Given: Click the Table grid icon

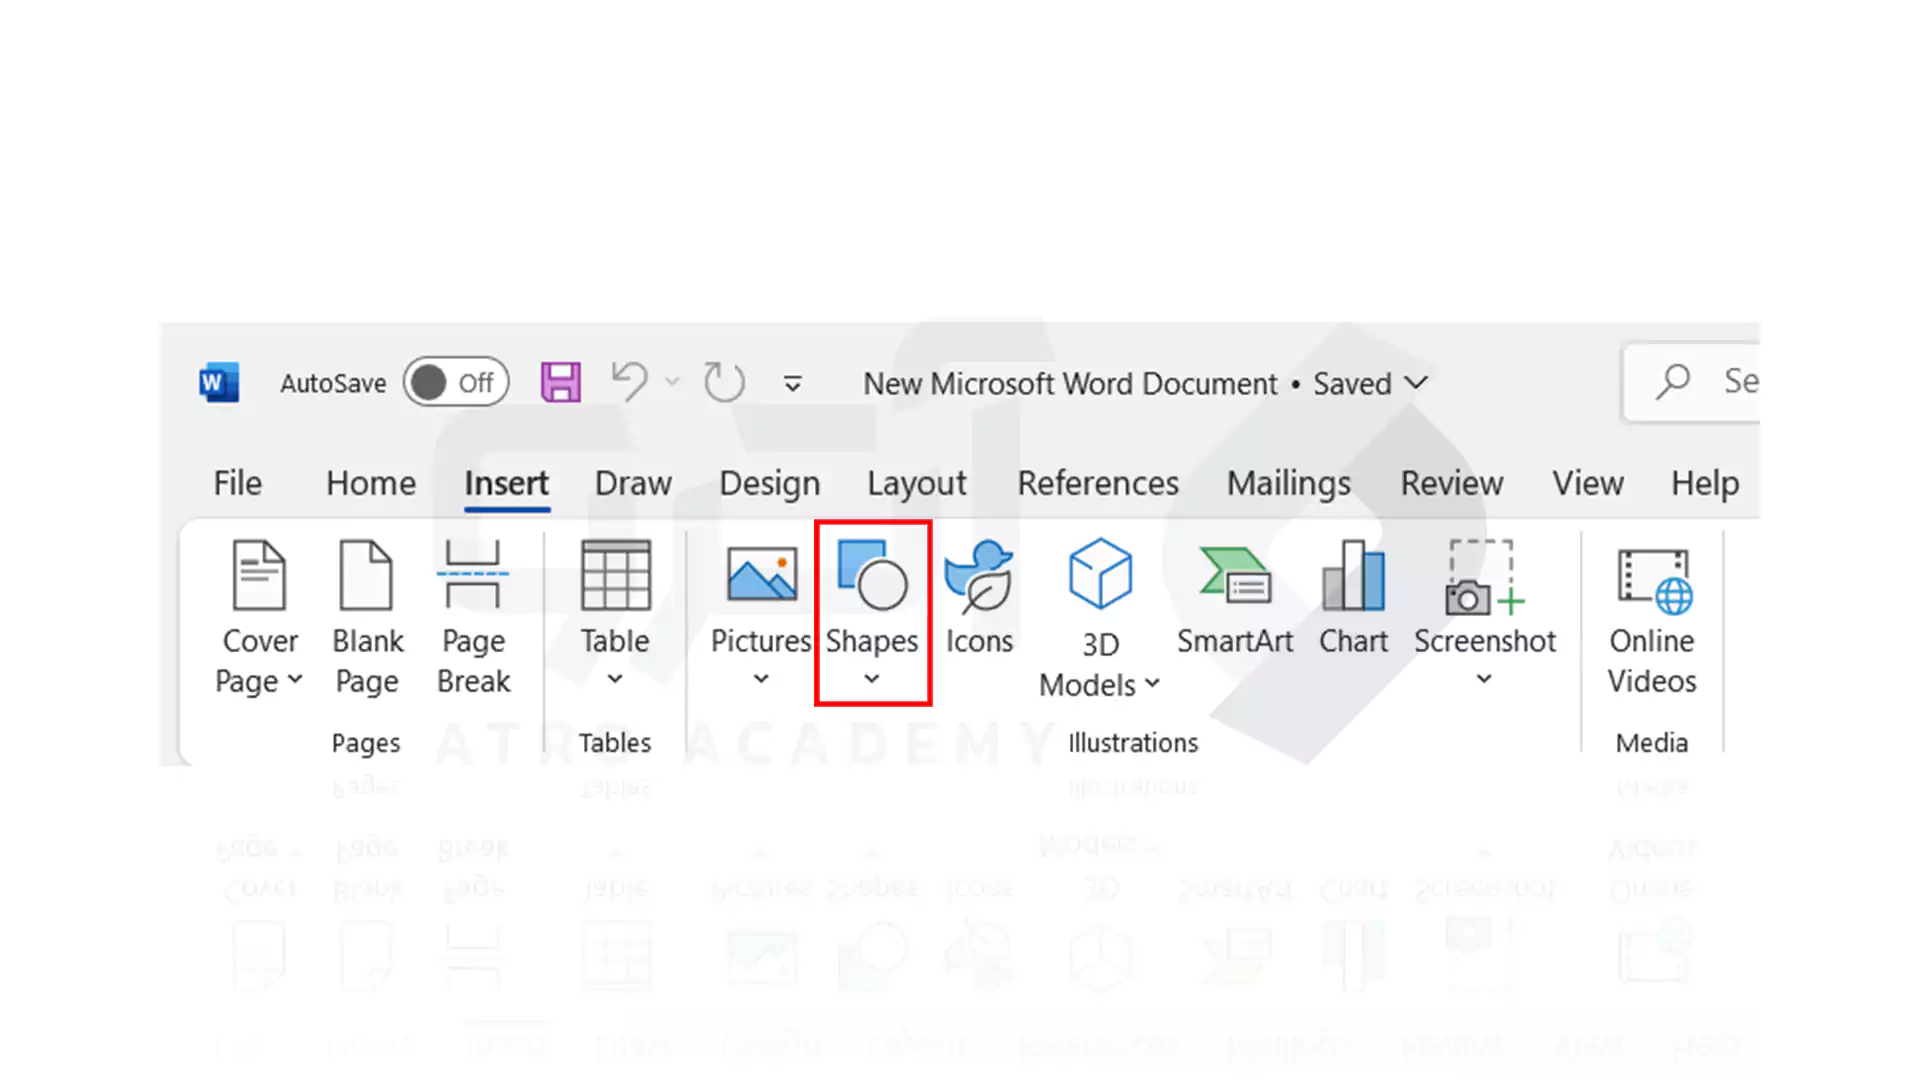Looking at the screenshot, I should coord(615,574).
